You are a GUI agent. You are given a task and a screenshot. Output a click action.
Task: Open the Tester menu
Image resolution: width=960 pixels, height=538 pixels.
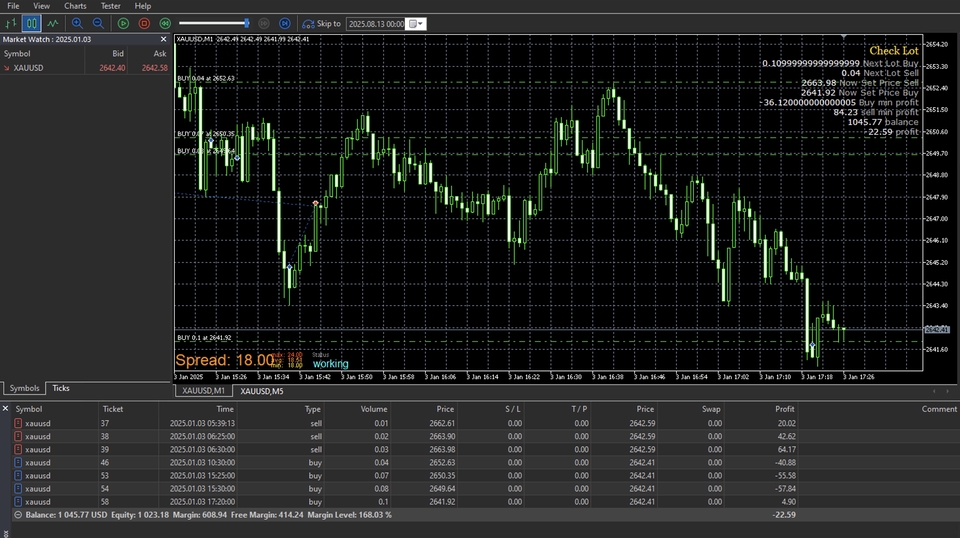tap(110, 6)
